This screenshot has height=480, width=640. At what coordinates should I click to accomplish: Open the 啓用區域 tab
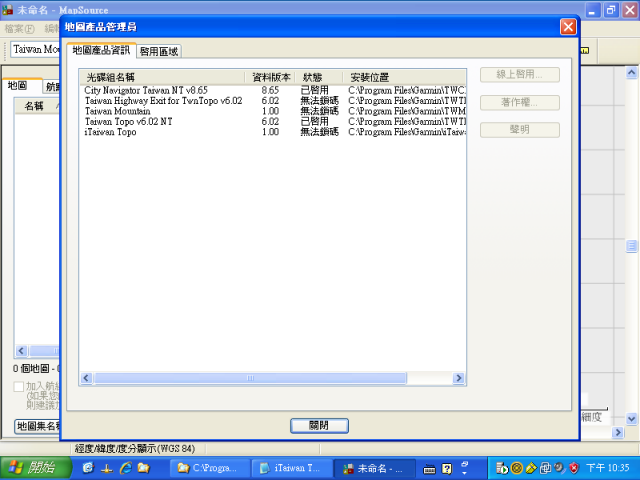pyautogui.click(x=159, y=51)
